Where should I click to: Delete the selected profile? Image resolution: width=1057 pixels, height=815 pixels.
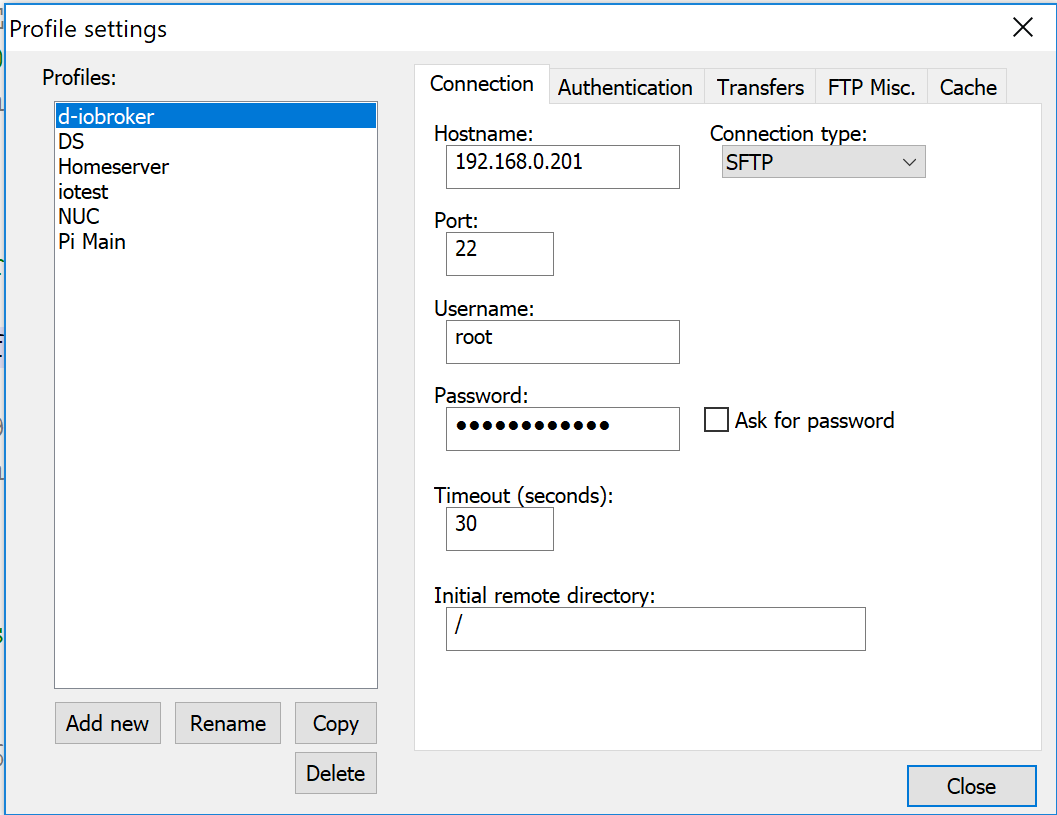(x=335, y=772)
